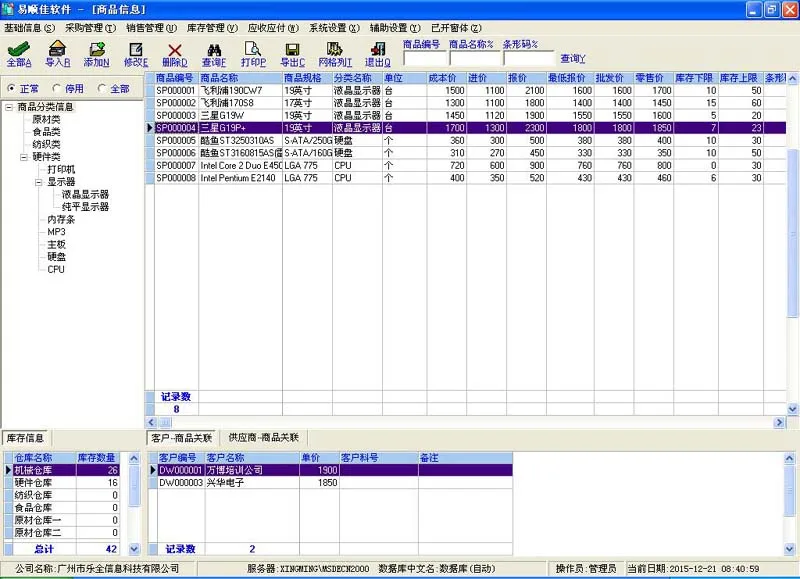The image size is (800, 579).
Task: Open the 库存管理 menu
Action: coord(212,28)
